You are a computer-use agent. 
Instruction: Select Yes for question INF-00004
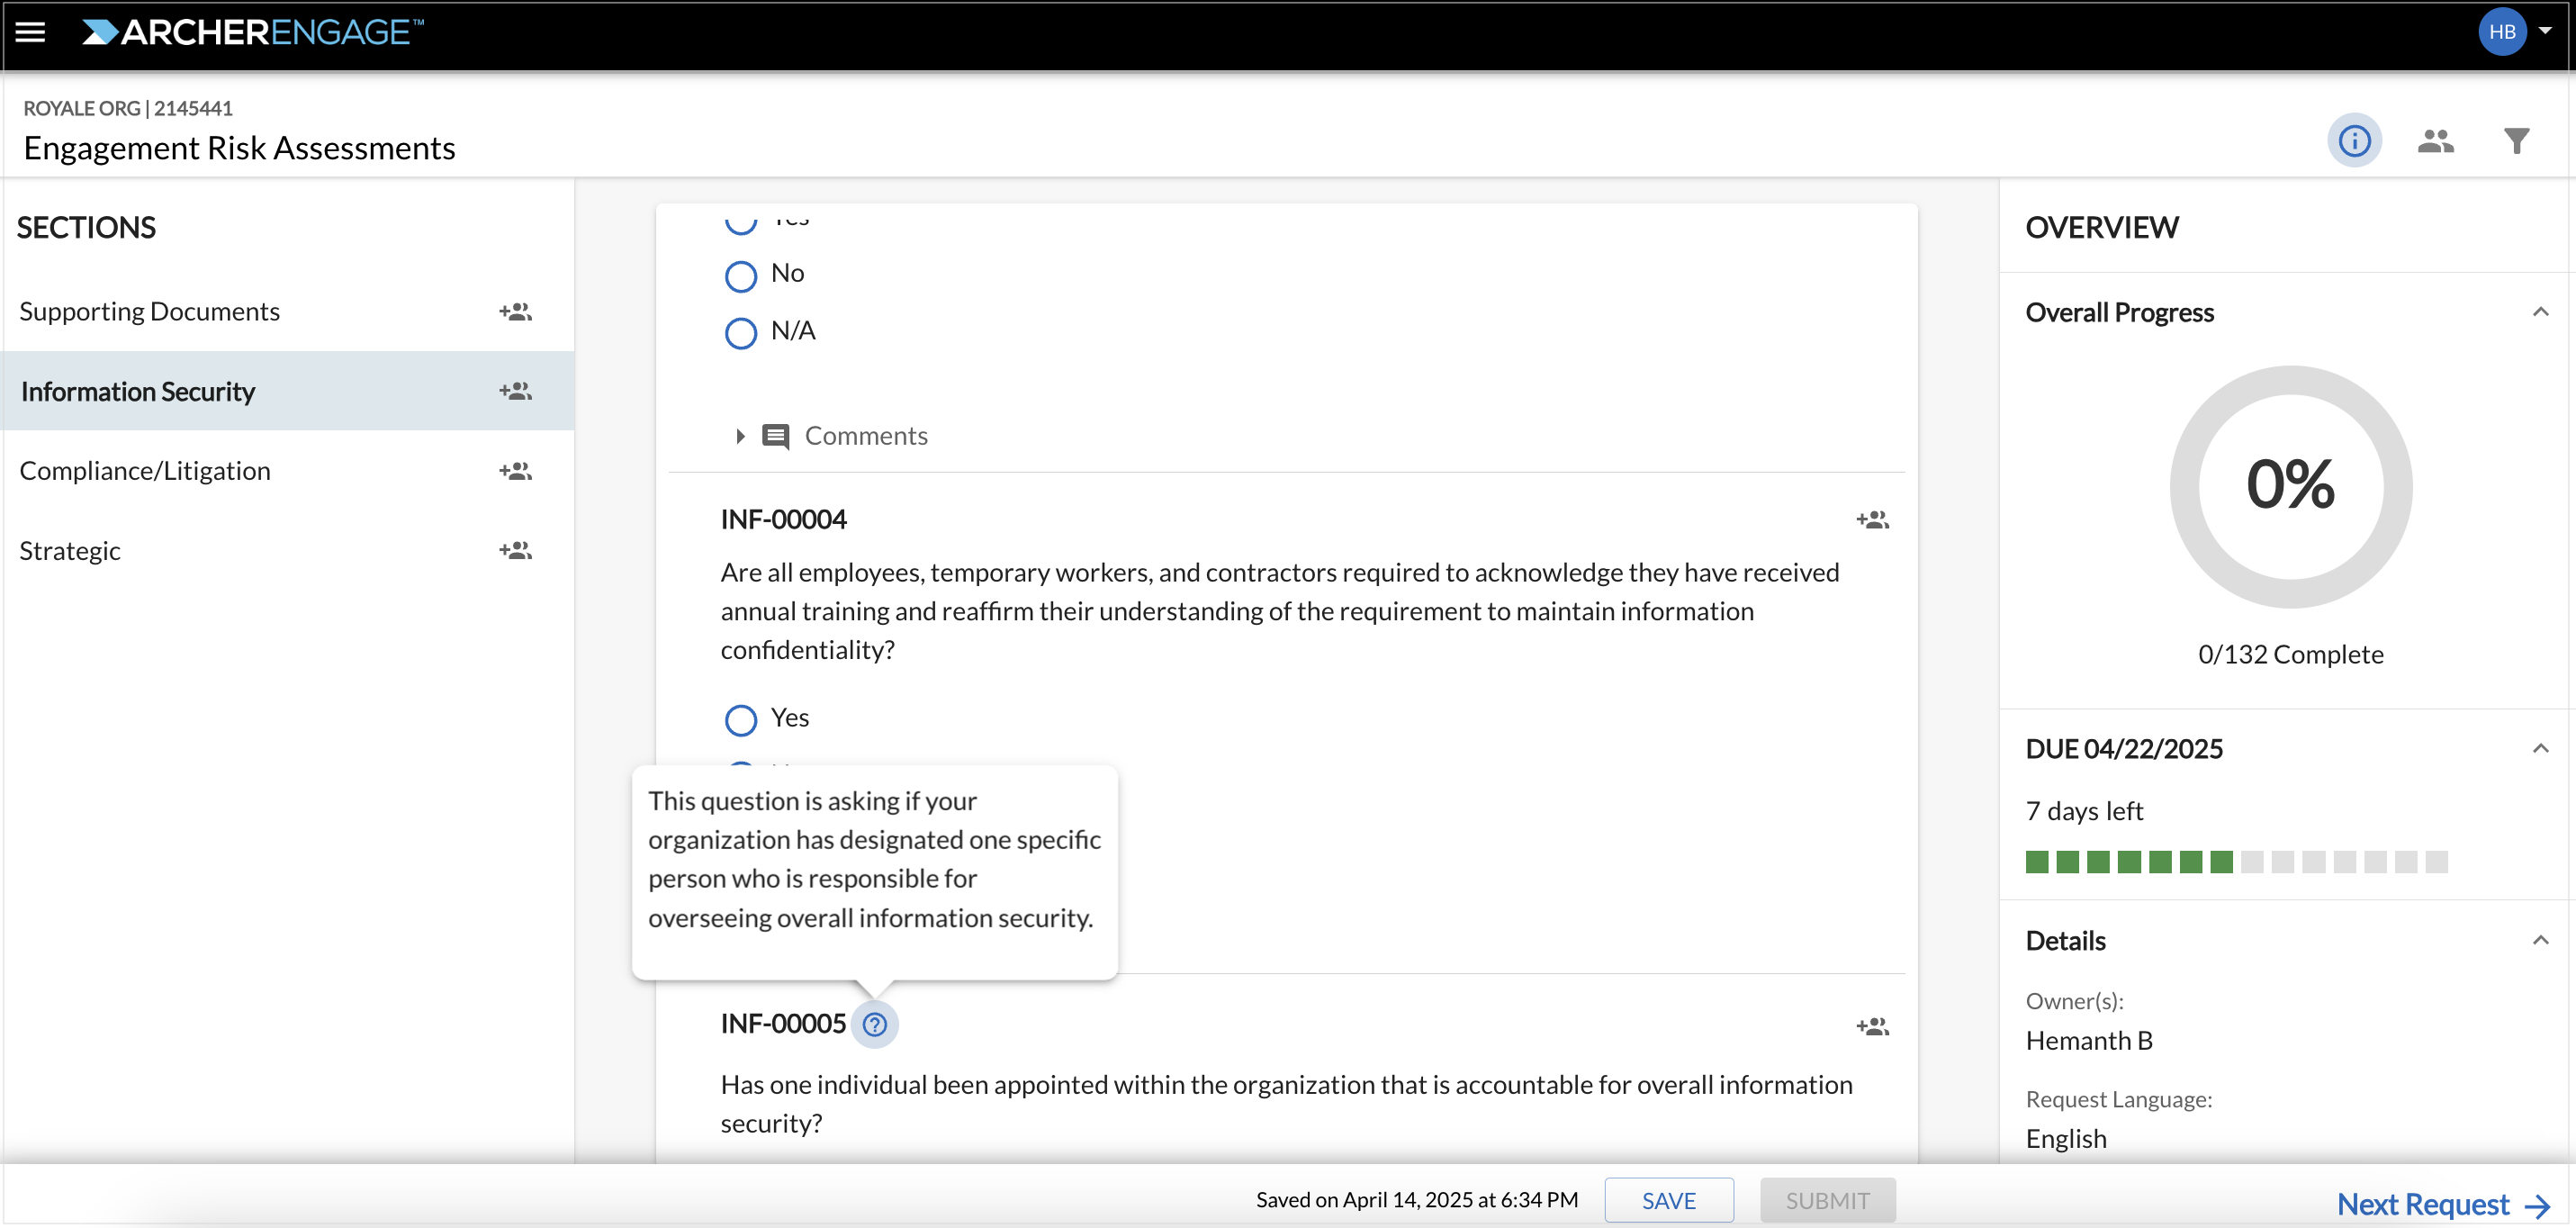tap(740, 719)
